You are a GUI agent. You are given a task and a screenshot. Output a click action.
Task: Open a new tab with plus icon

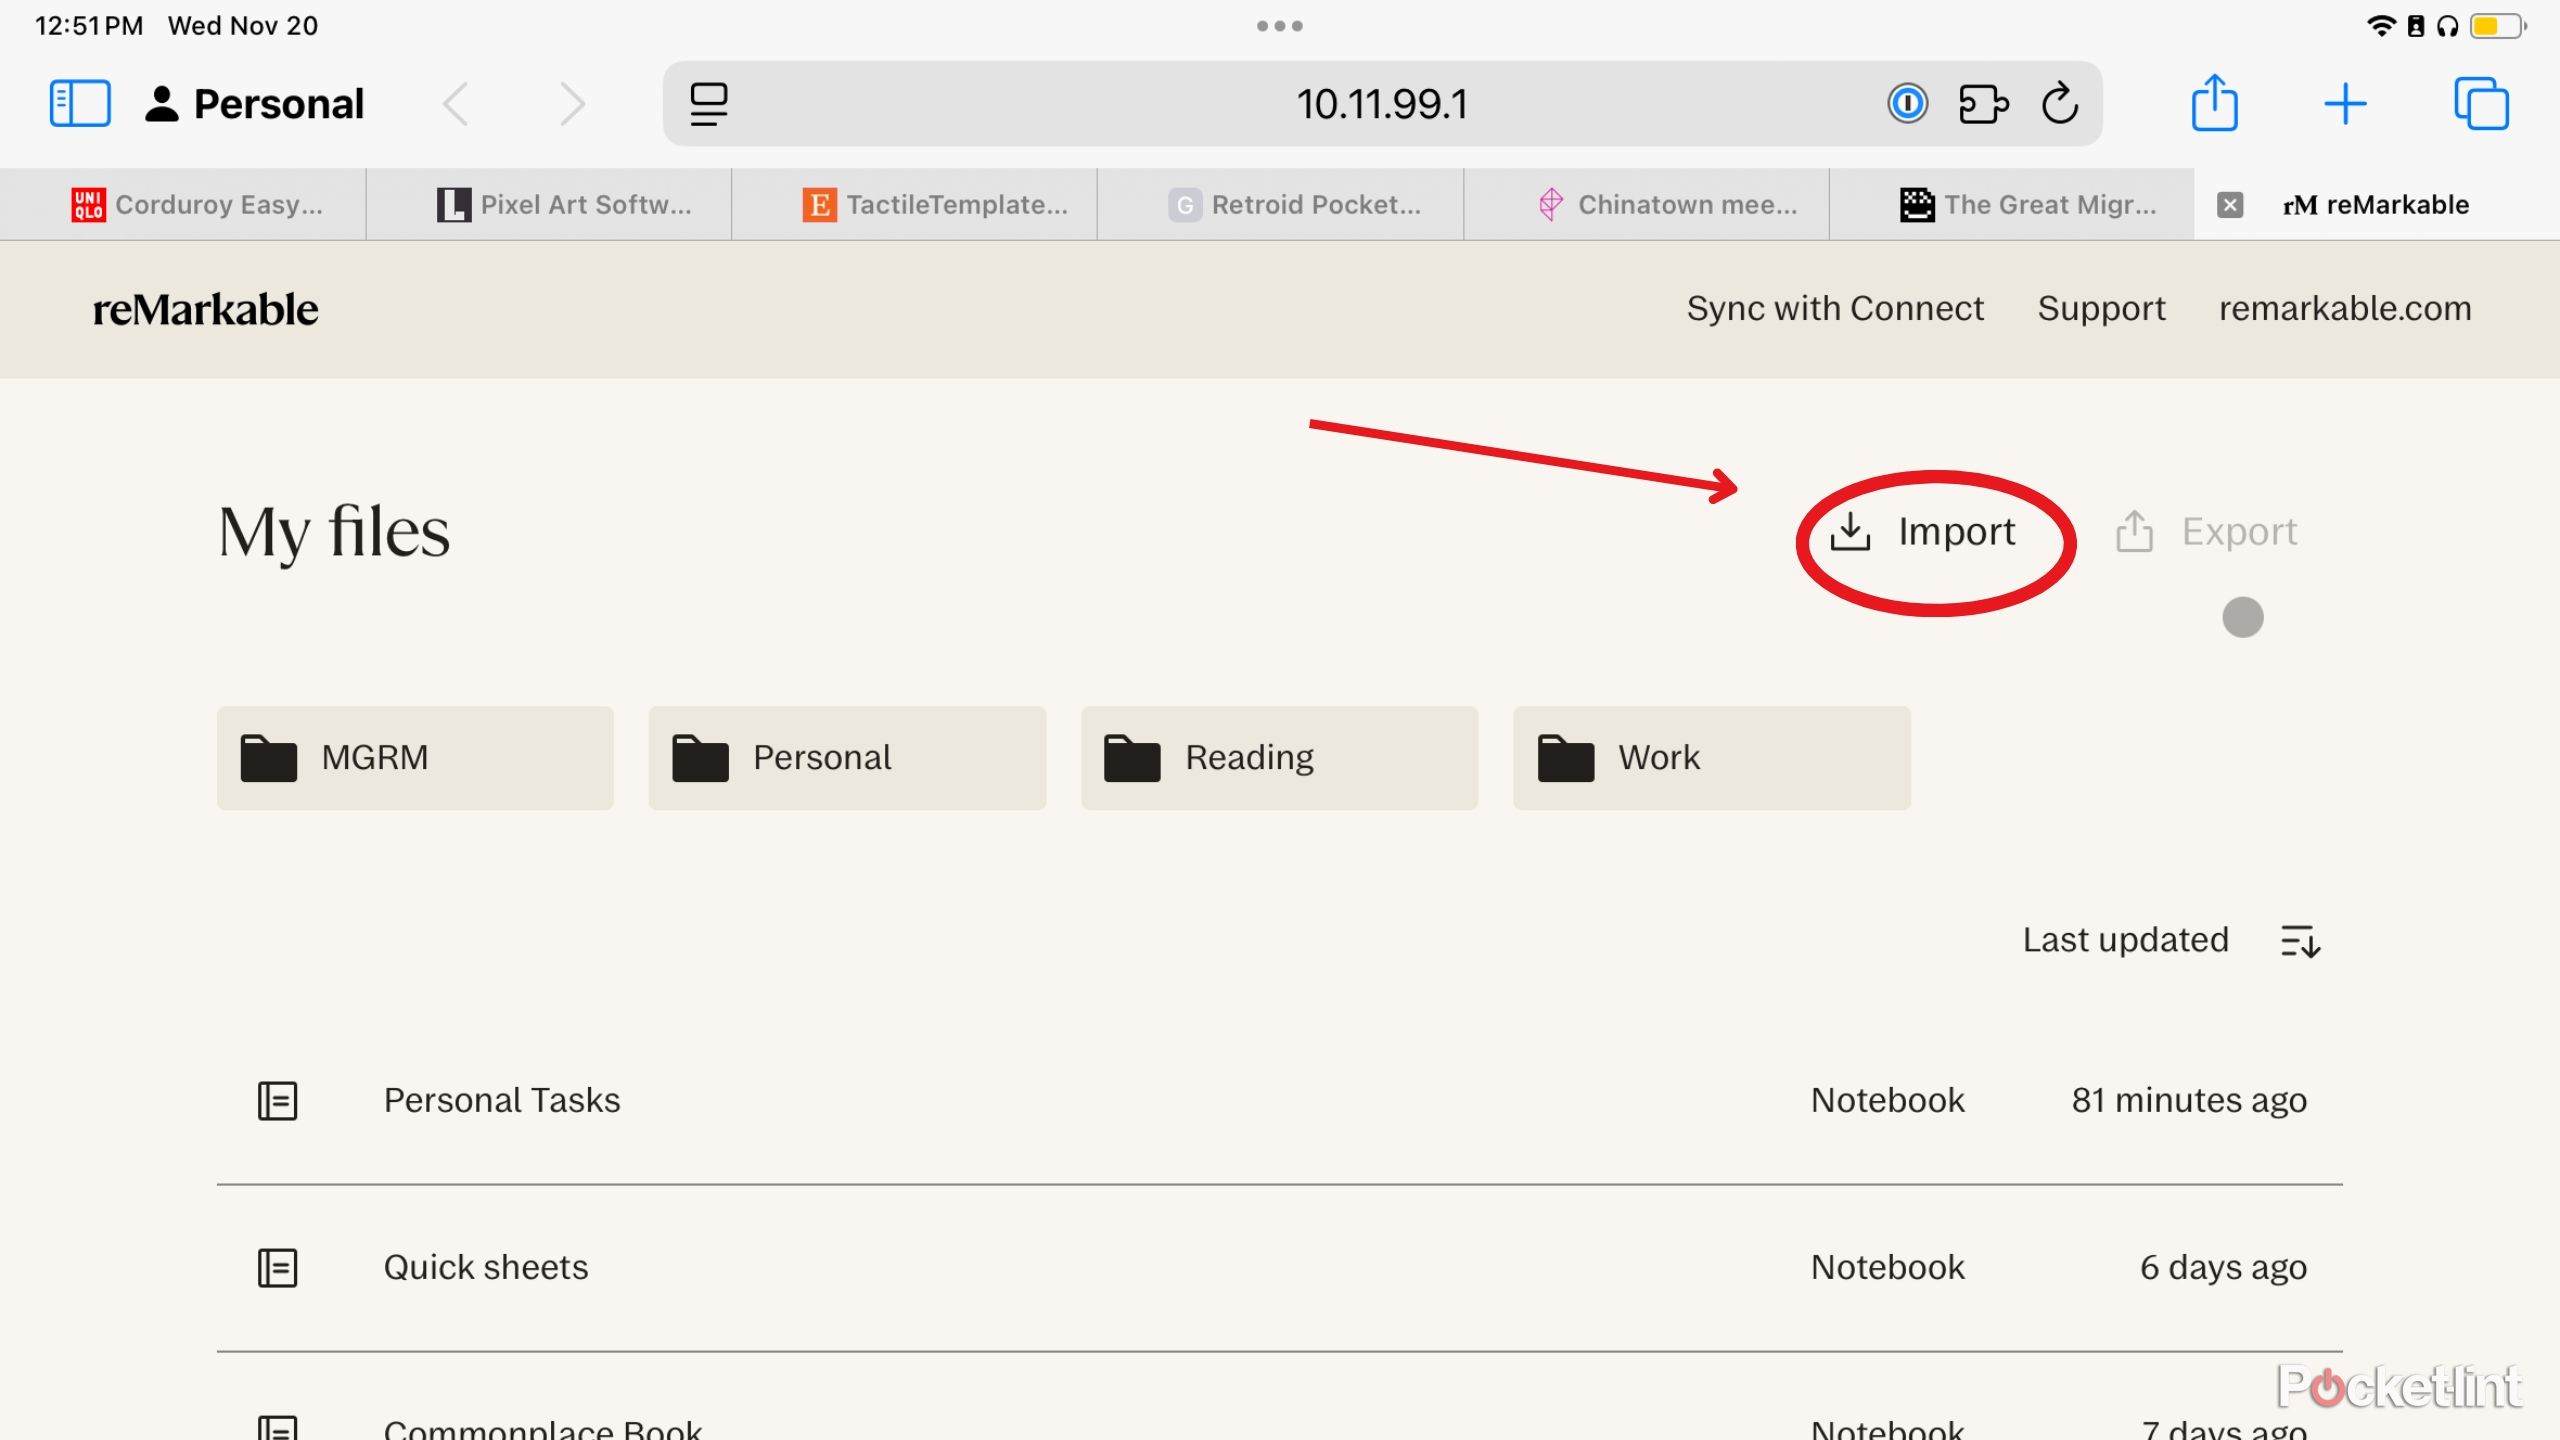[2345, 104]
